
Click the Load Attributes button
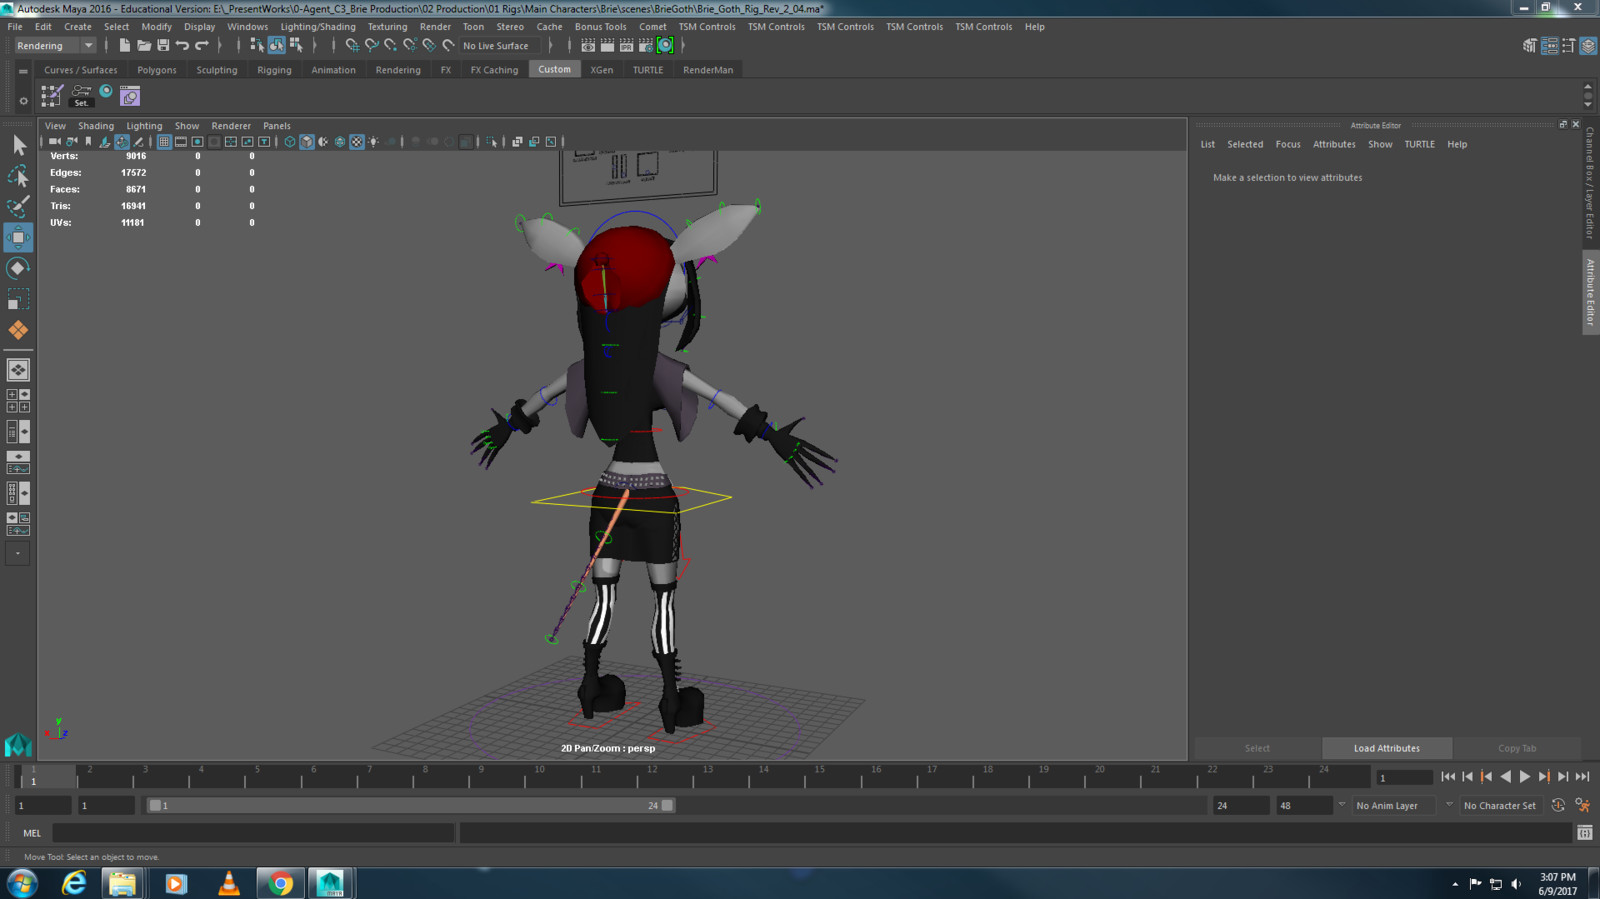(x=1386, y=748)
